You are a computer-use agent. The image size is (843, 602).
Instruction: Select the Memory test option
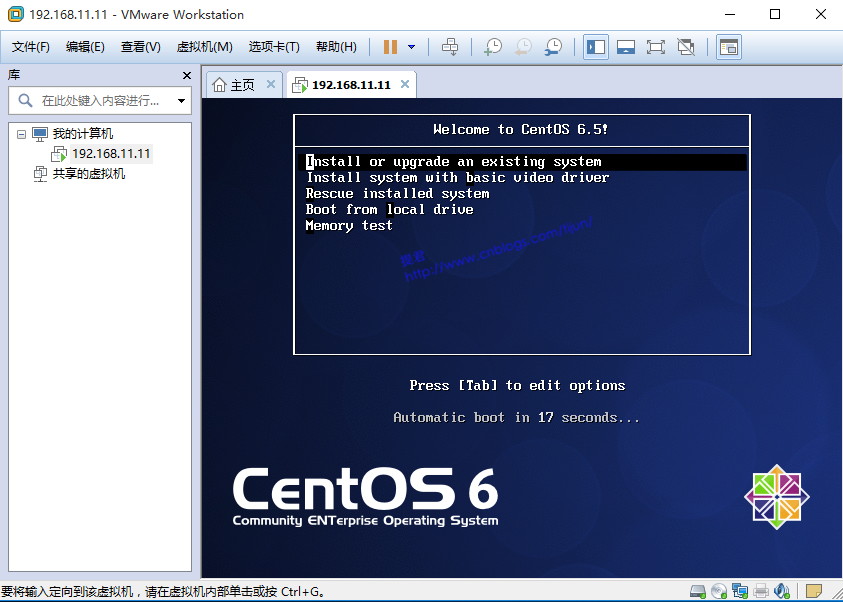pos(349,226)
